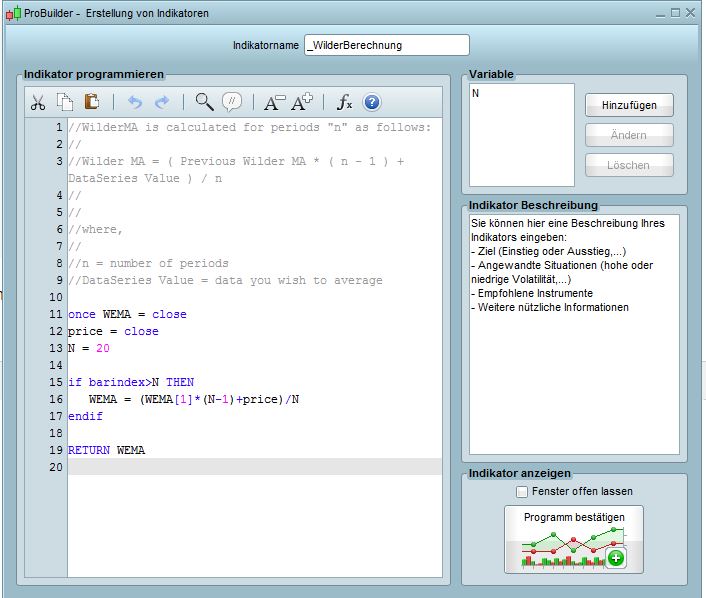Increase the editor font size

pos(302,102)
